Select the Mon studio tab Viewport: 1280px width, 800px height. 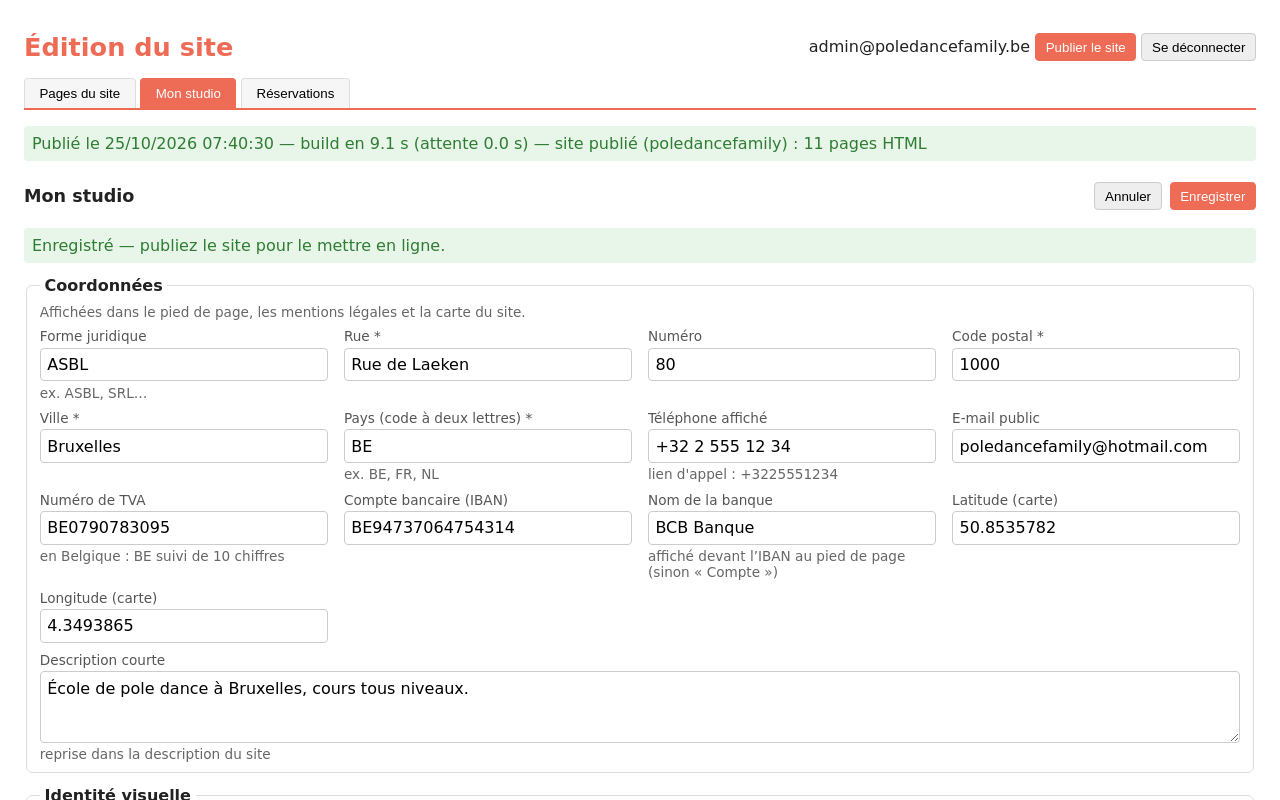pyautogui.click(x=188, y=93)
